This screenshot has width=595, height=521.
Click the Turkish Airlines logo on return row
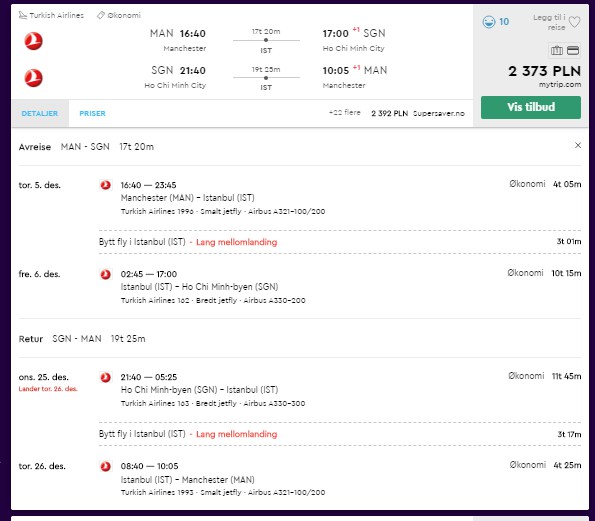(x=33, y=78)
